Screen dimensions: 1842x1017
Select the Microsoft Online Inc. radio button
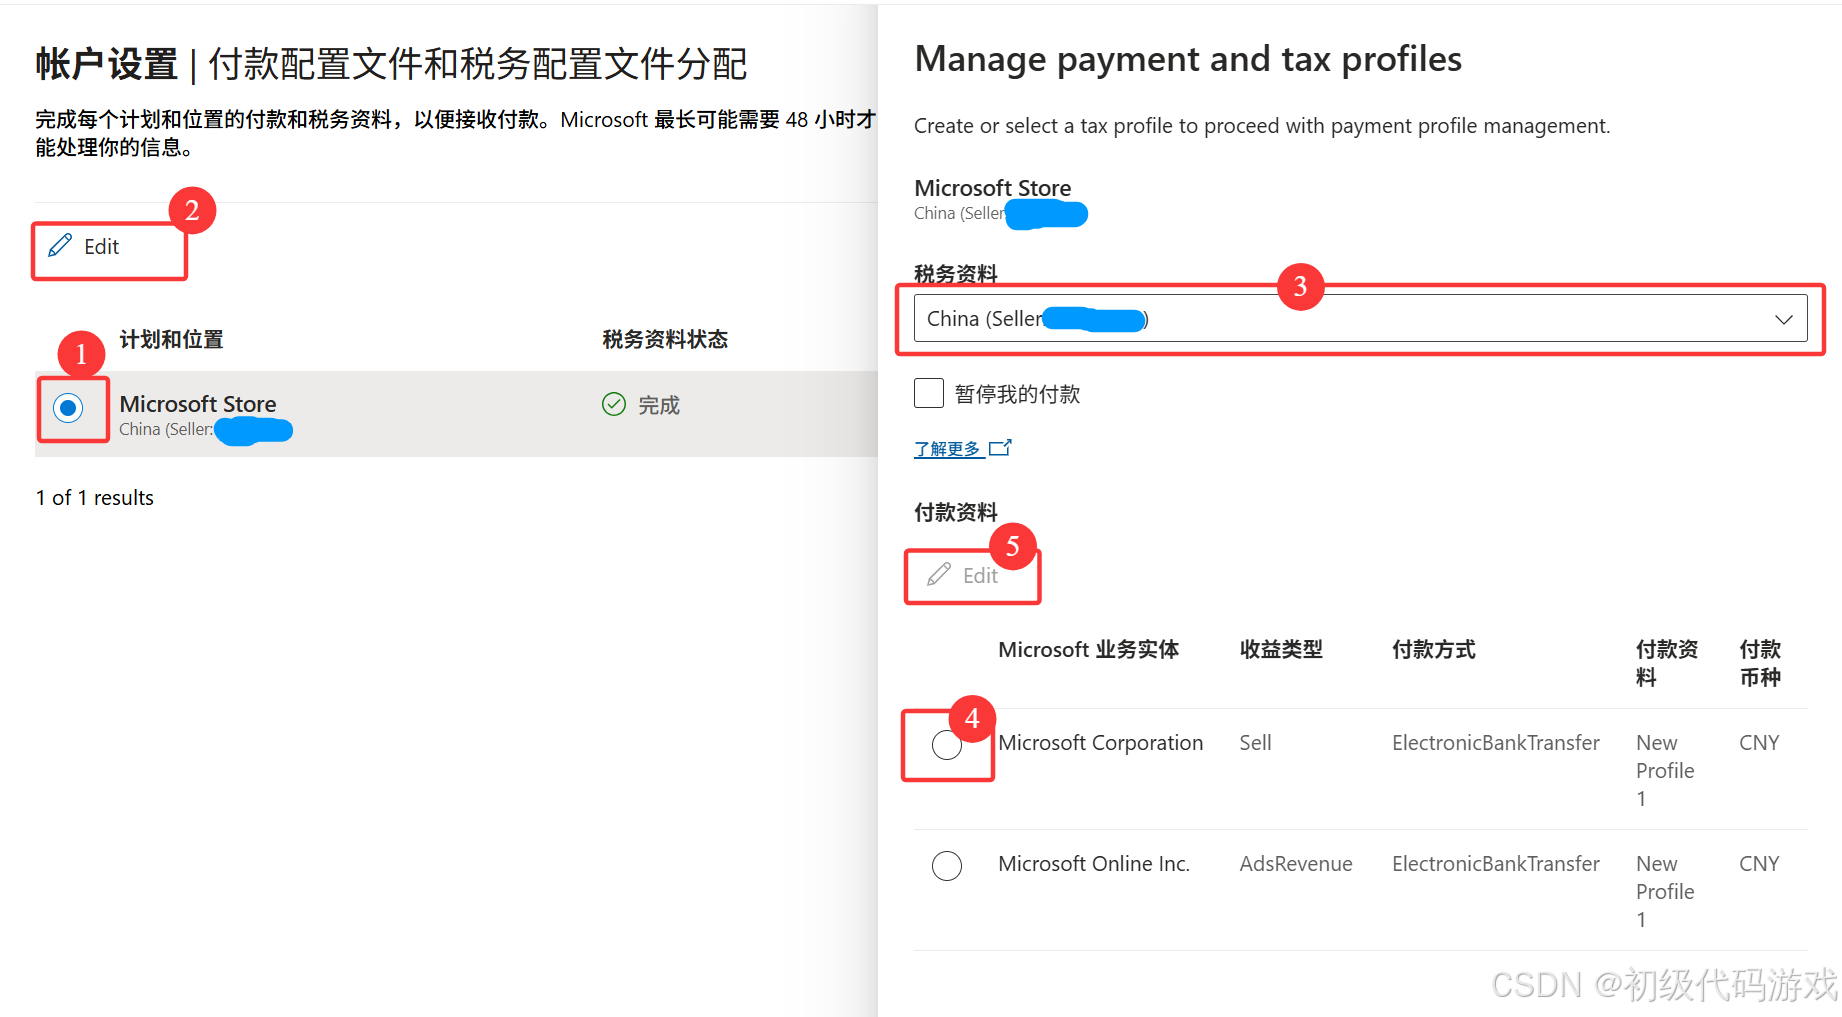point(947,865)
